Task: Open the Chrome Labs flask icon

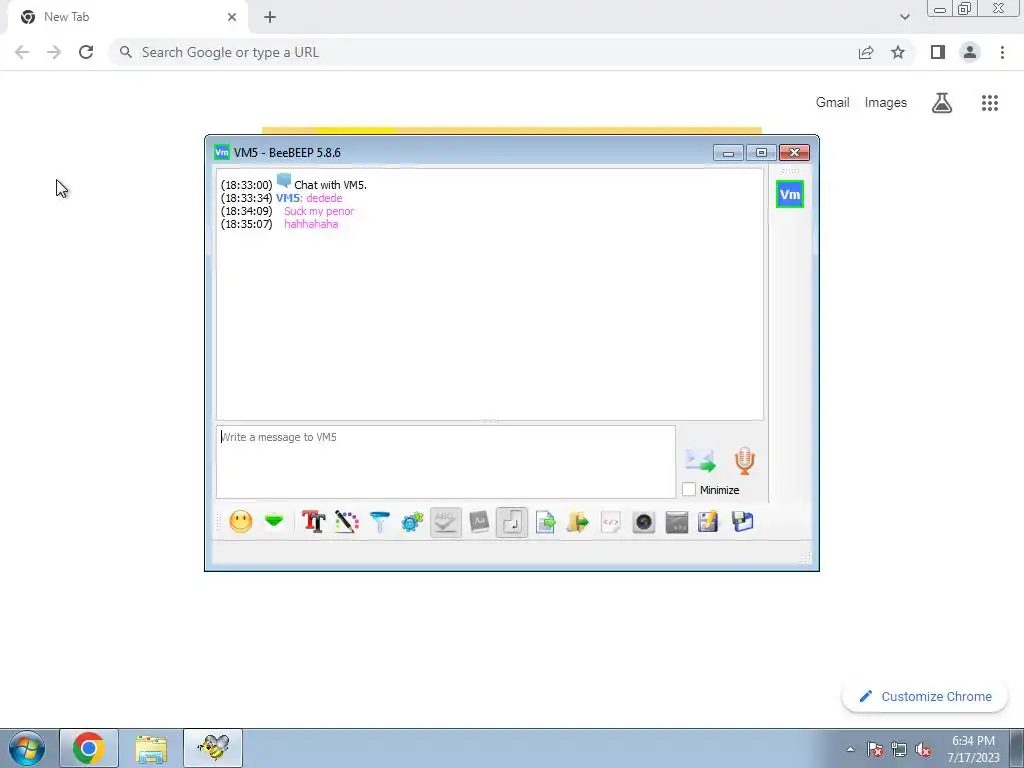Action: tap(942, 103)
